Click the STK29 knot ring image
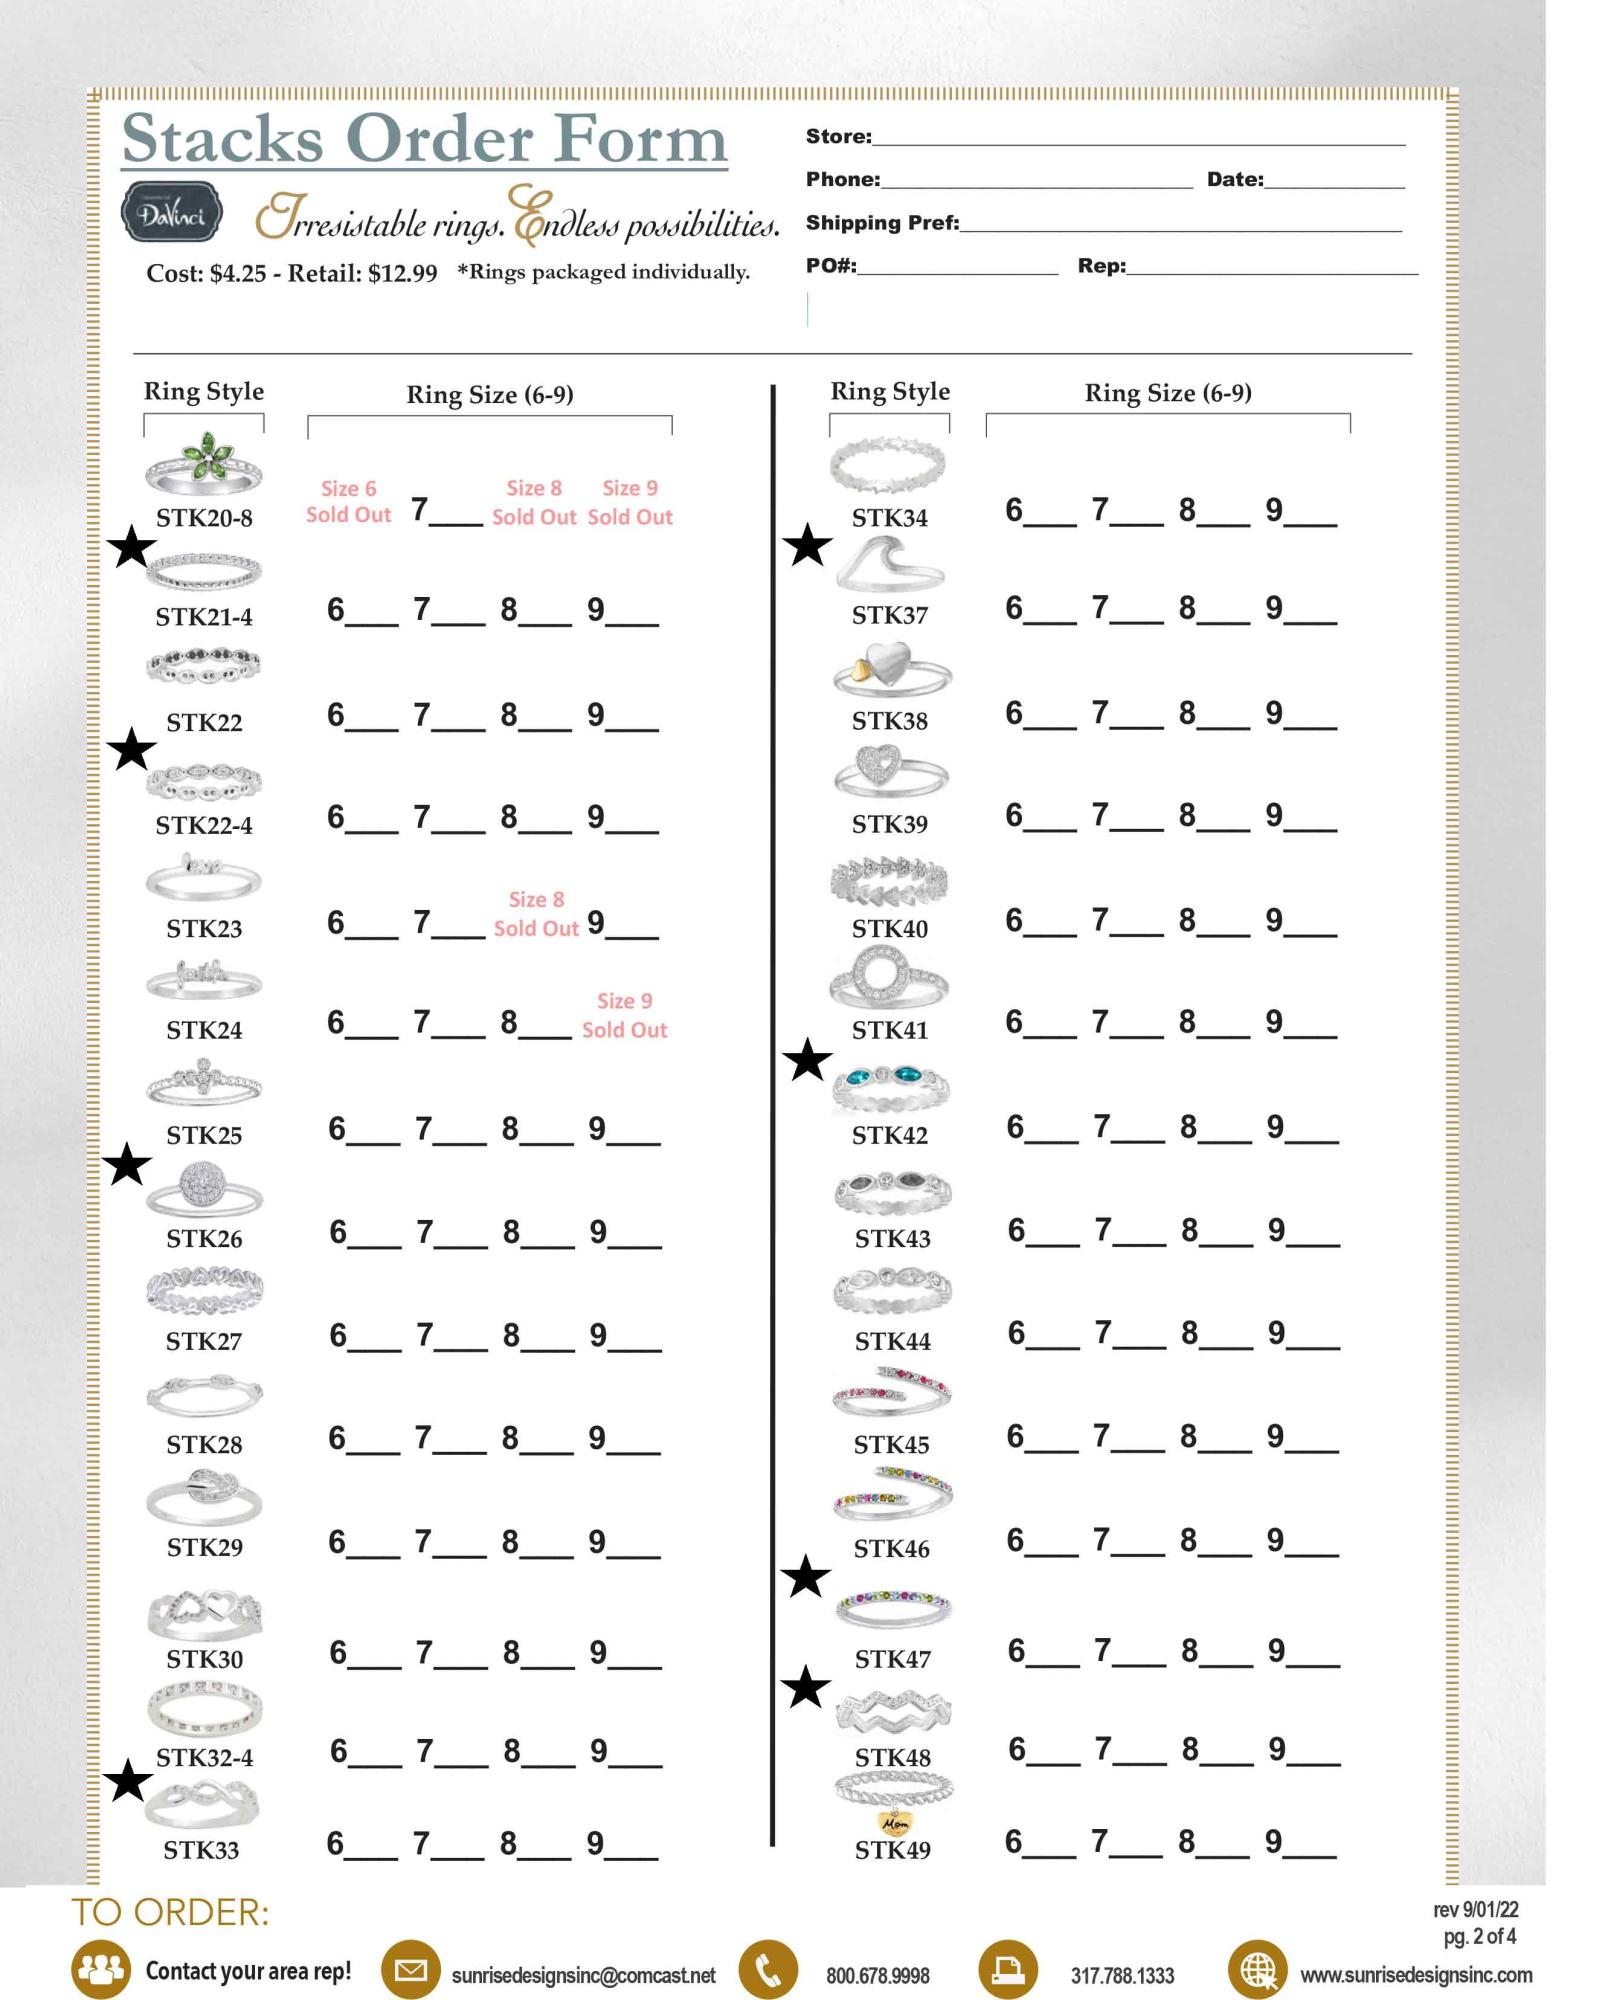This screenshot has height=2000, width=1611. pos(204,1497)
